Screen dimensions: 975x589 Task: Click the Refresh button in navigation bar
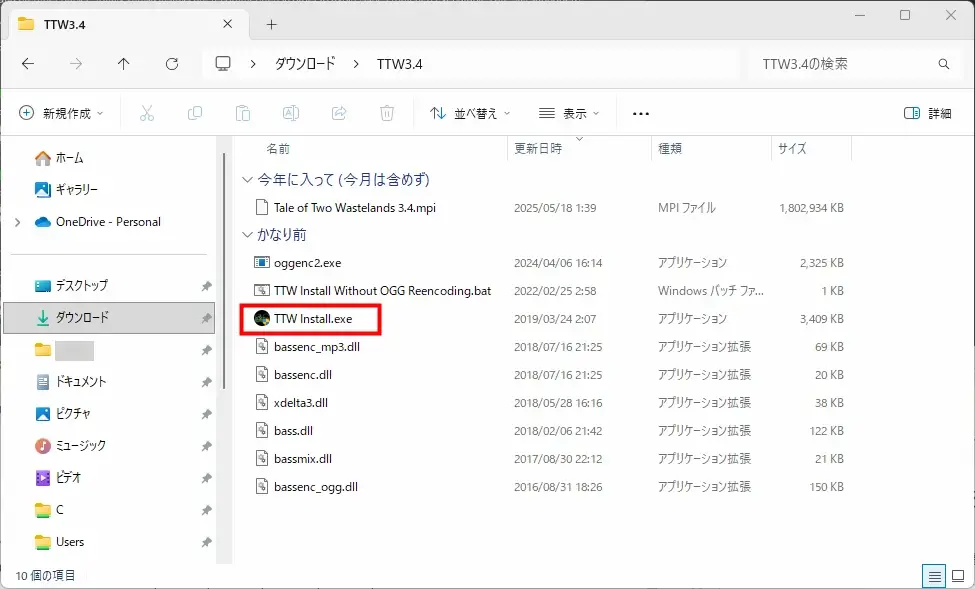[172, 64]
